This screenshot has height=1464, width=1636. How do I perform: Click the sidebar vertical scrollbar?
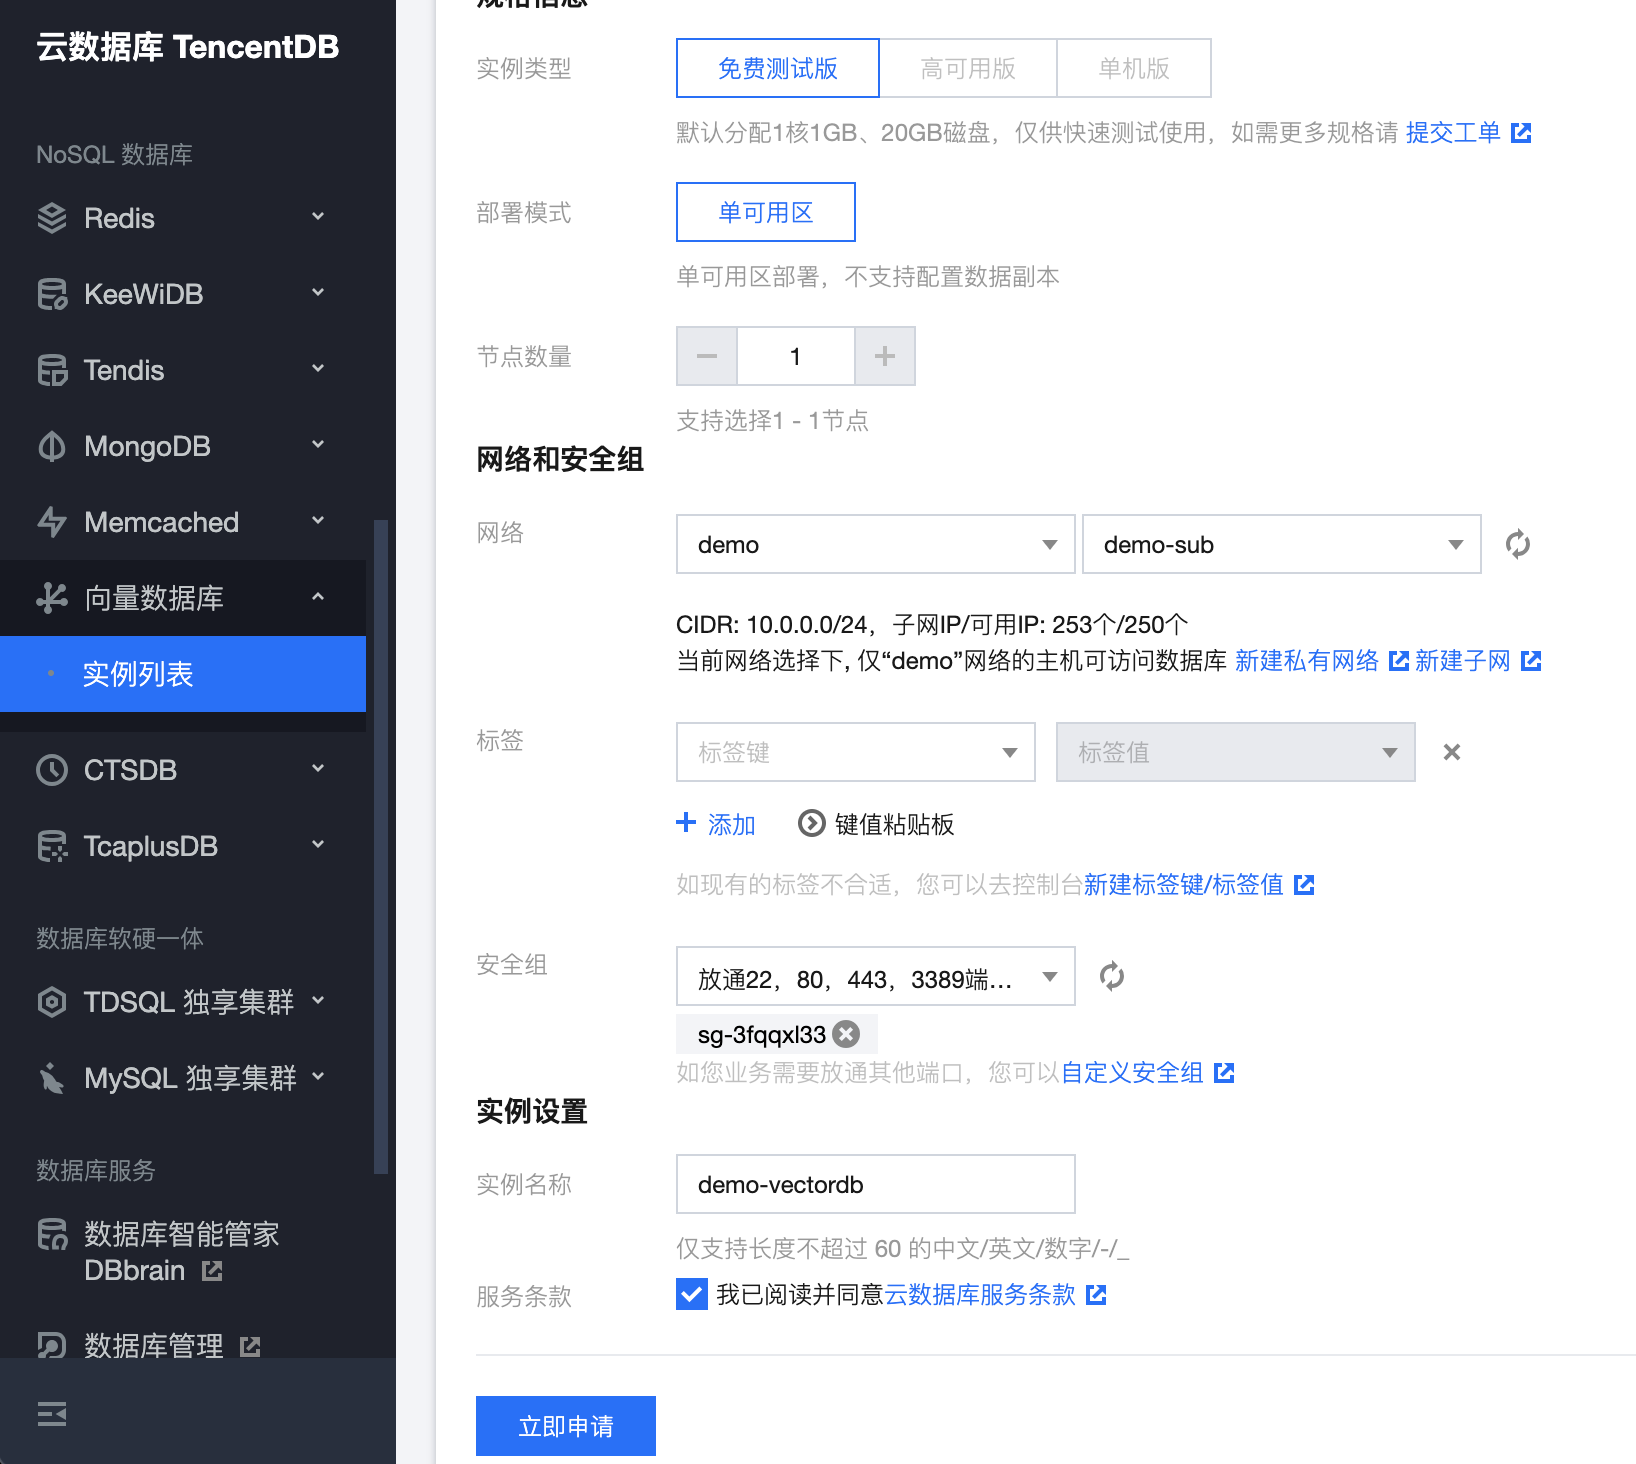tap(380, 846)
